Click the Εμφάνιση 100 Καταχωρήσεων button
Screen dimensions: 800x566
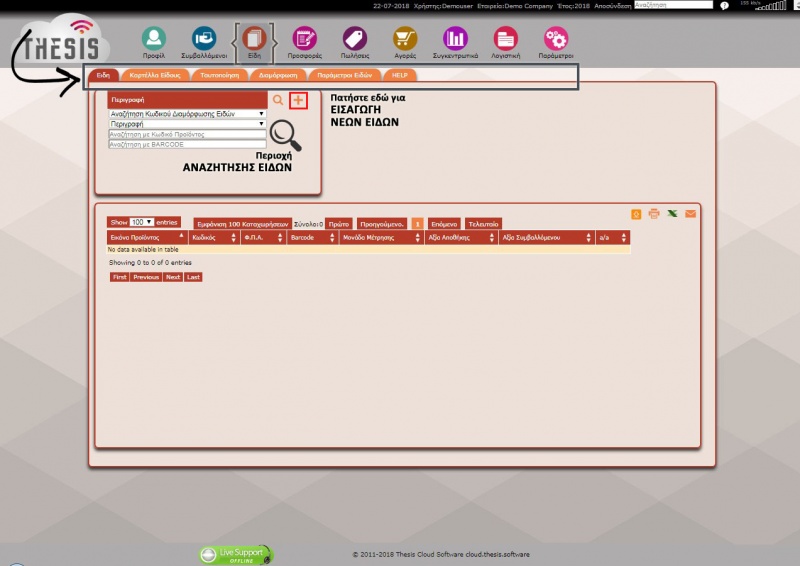[242, 224]
